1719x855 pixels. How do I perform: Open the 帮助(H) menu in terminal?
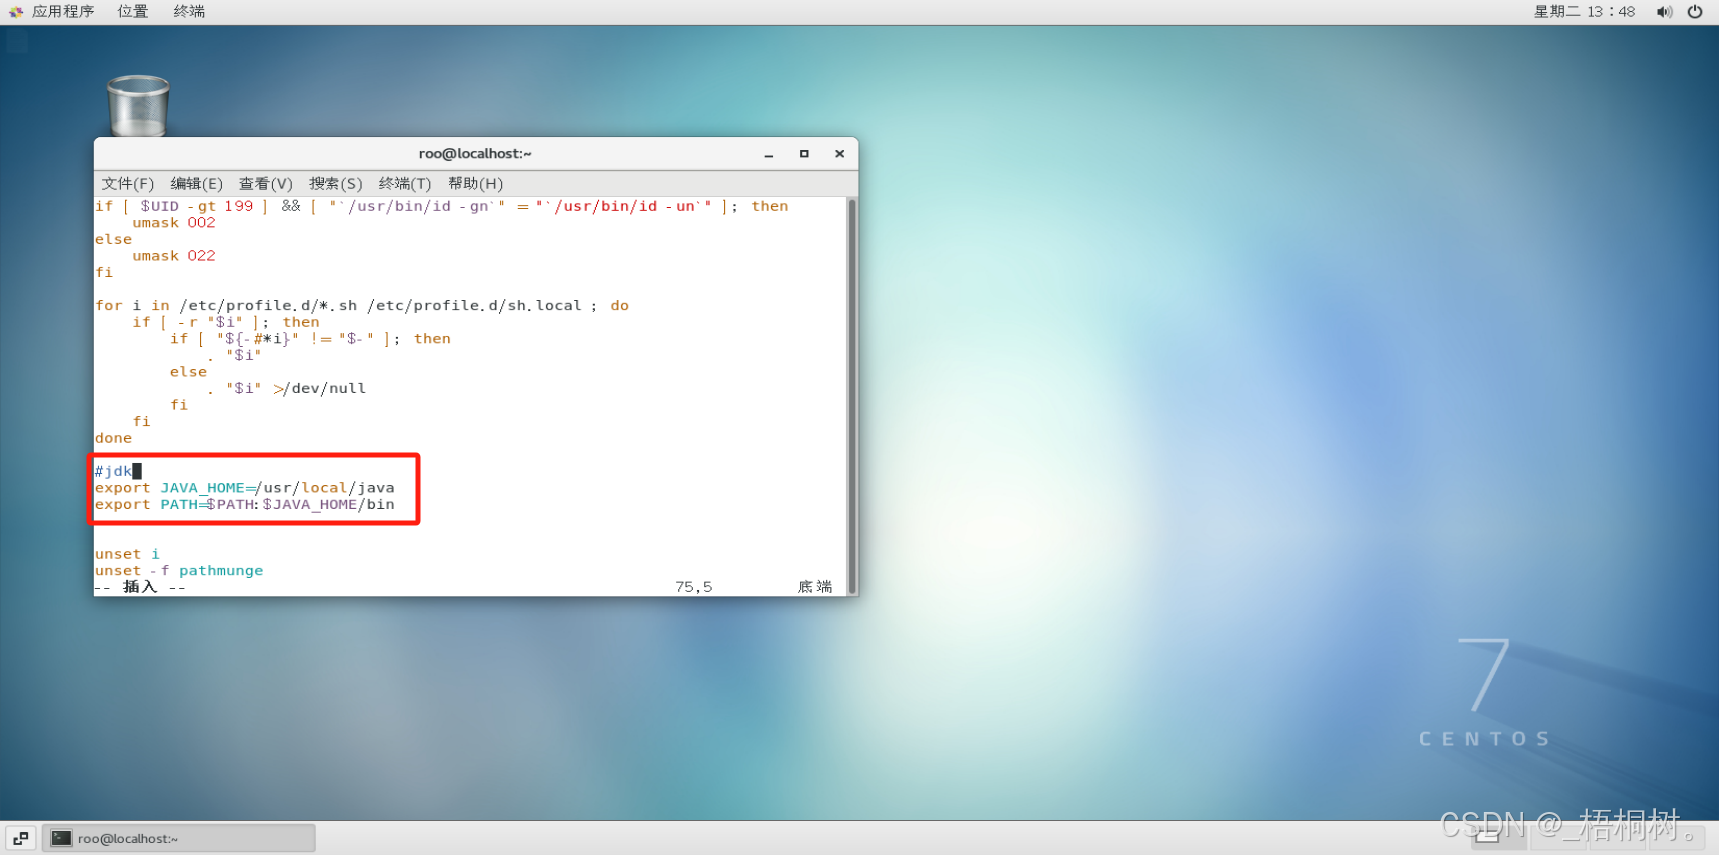[x=475, y=184]
